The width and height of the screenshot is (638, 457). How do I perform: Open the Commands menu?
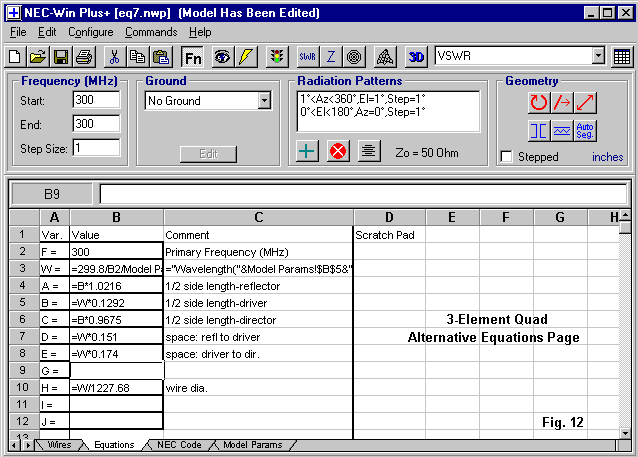pos(150,32)
